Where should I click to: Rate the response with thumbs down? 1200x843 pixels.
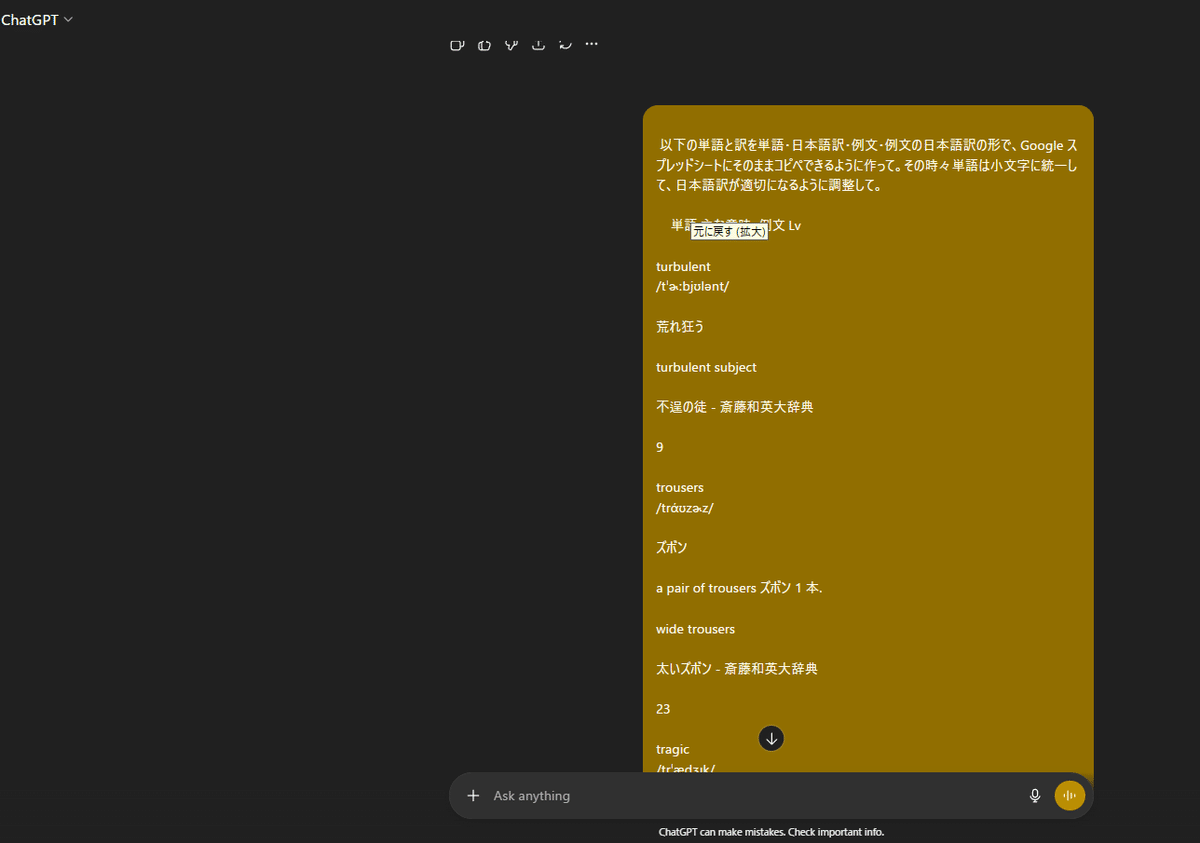(x=511, y=44)
